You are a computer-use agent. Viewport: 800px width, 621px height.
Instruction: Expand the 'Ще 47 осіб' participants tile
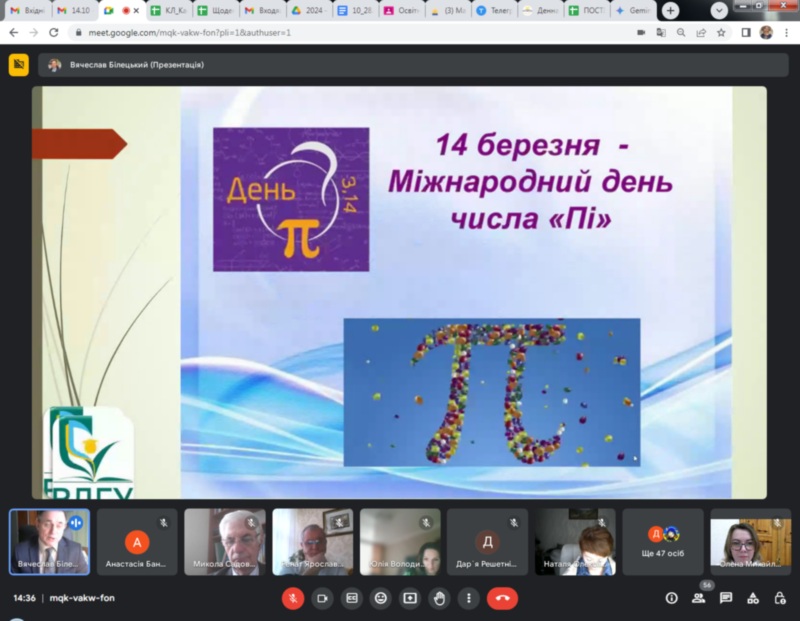click(x=662, y=541)
